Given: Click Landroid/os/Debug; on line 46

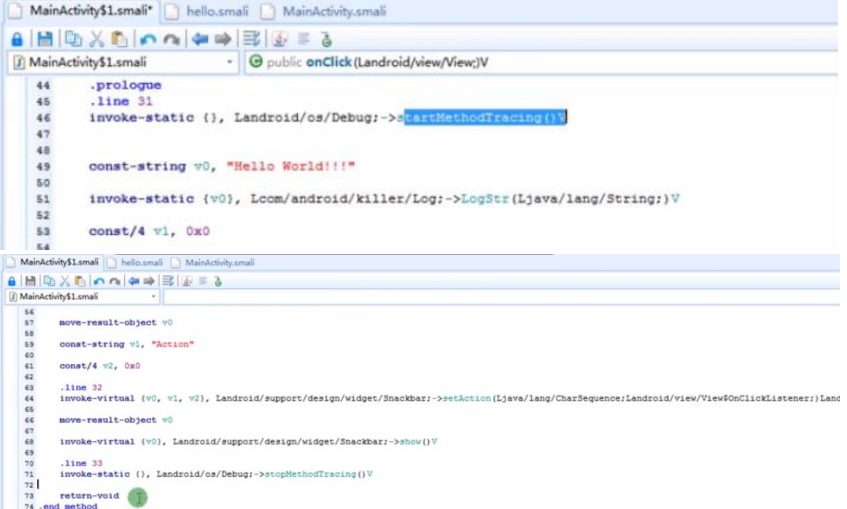Looking at the screenshot, I should coord(306,117).
